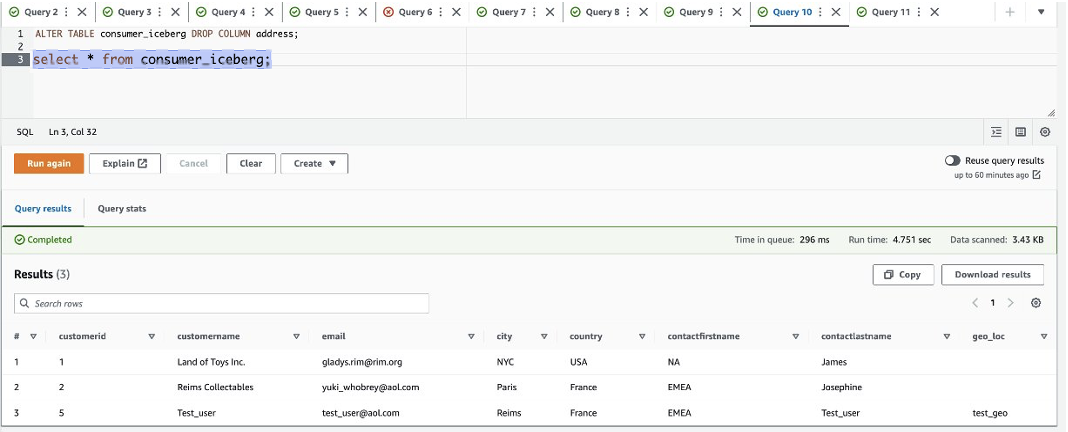
Task: Switch to the Query stats tab
Action: [x=122, y=209]
